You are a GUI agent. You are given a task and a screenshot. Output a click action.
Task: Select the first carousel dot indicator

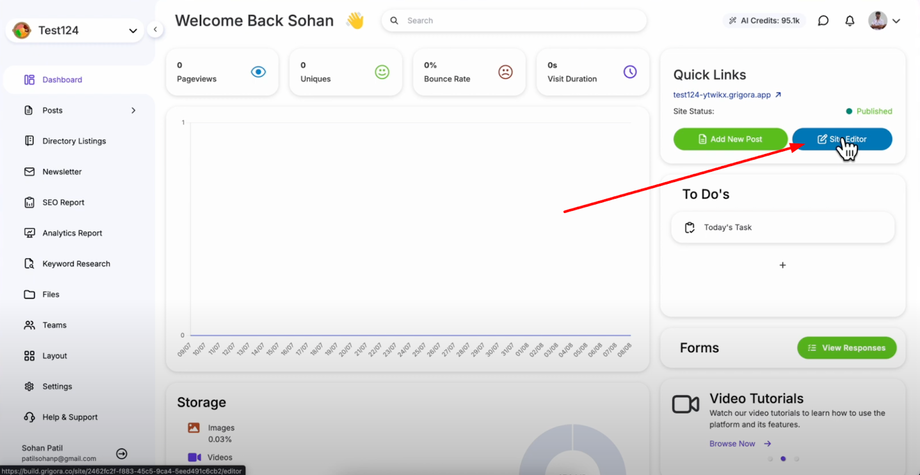pos(770,459)
